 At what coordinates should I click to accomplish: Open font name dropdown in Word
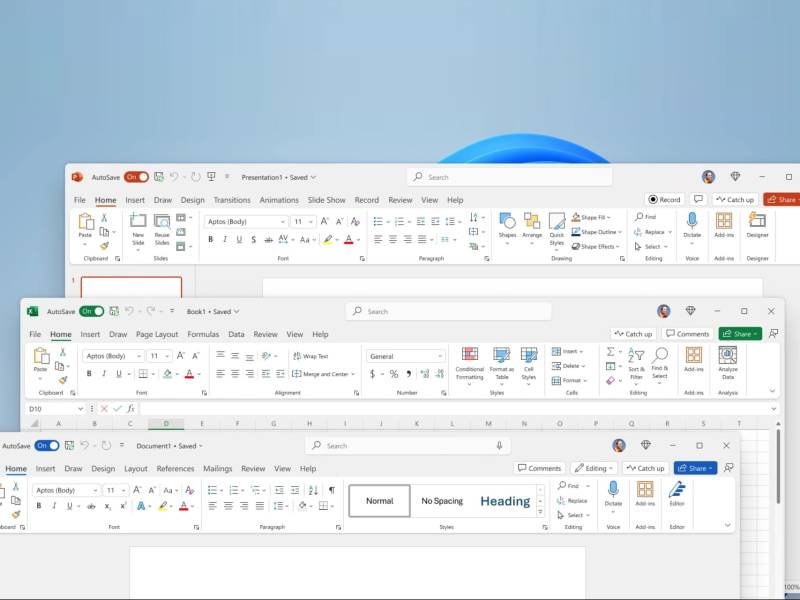(x=95, y=490)
